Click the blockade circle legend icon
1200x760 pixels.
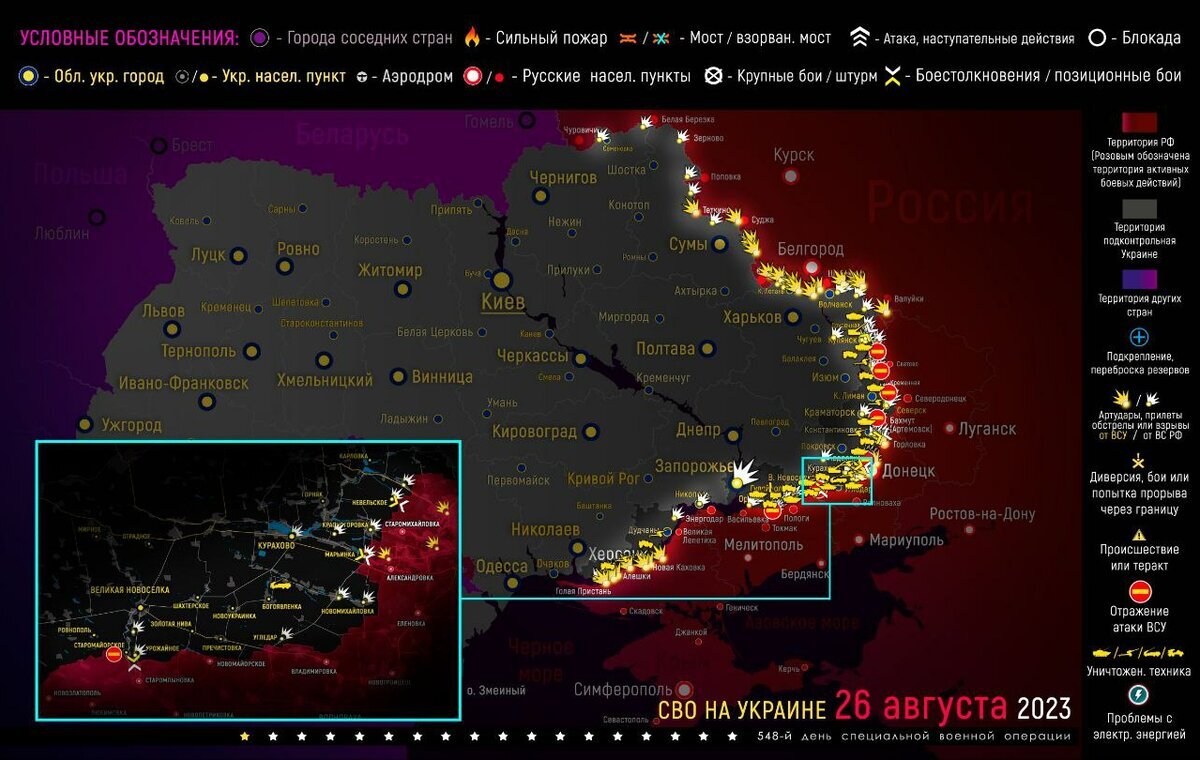[x=1097, y=38]
